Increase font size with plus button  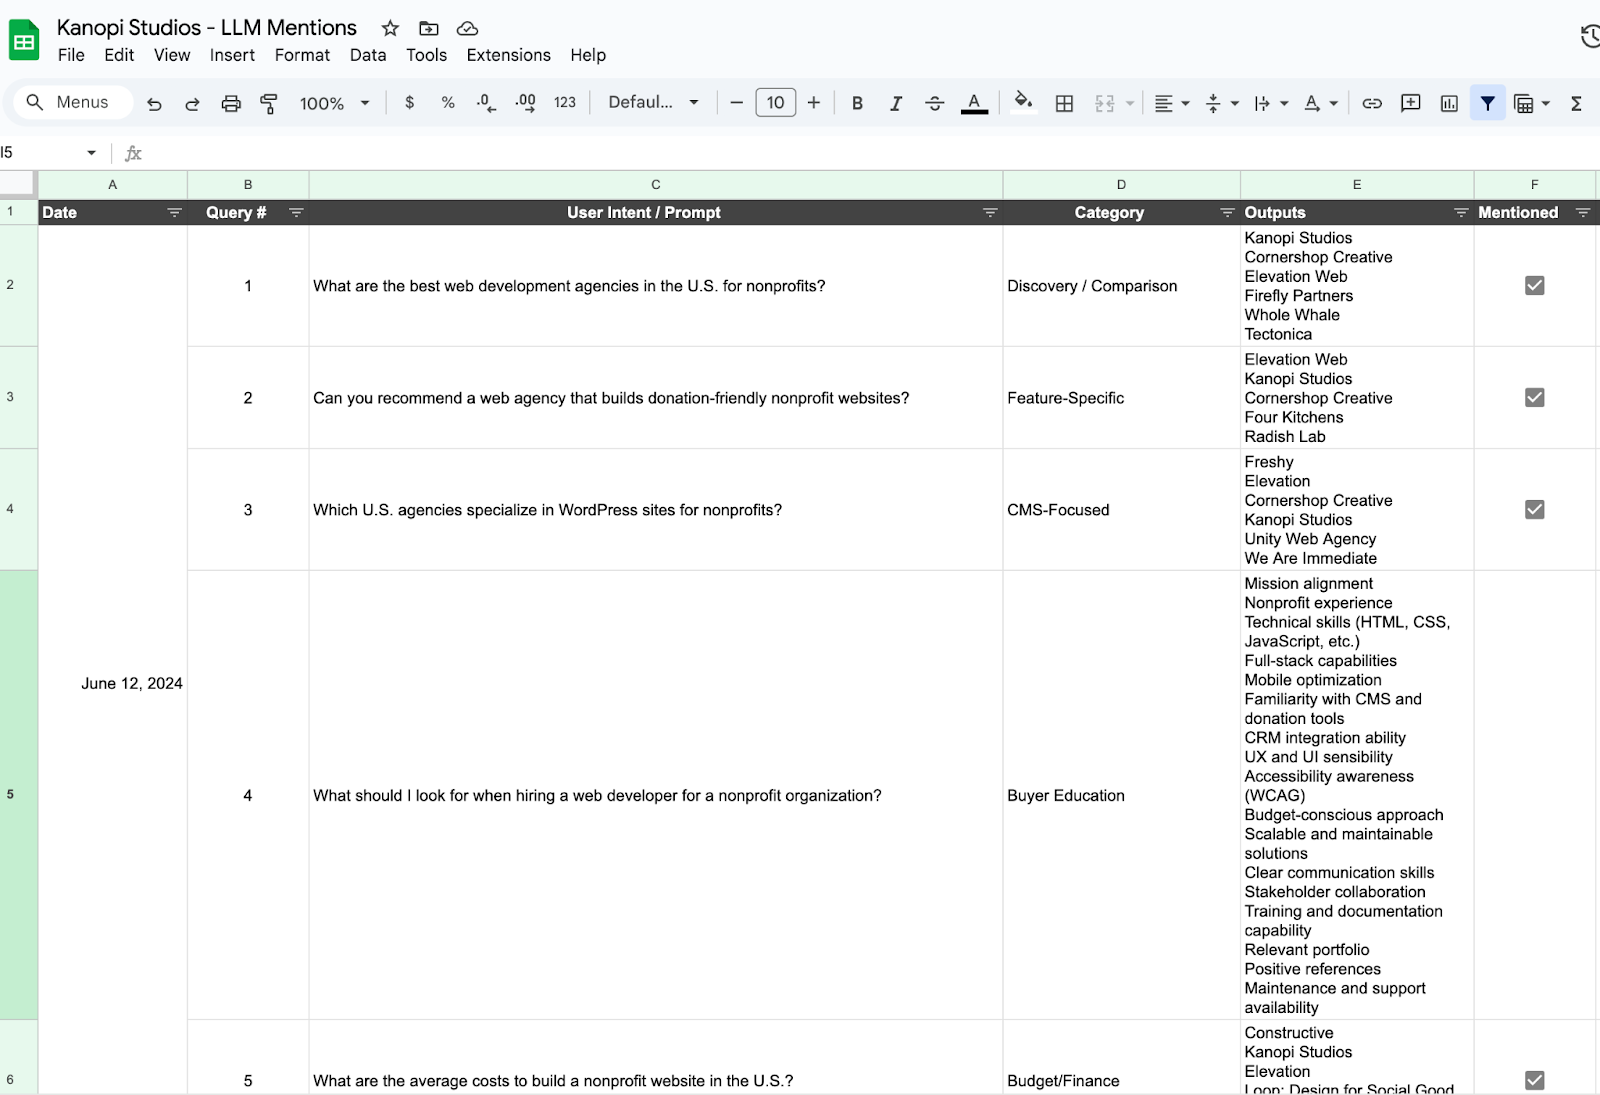[x=814, y=103]
